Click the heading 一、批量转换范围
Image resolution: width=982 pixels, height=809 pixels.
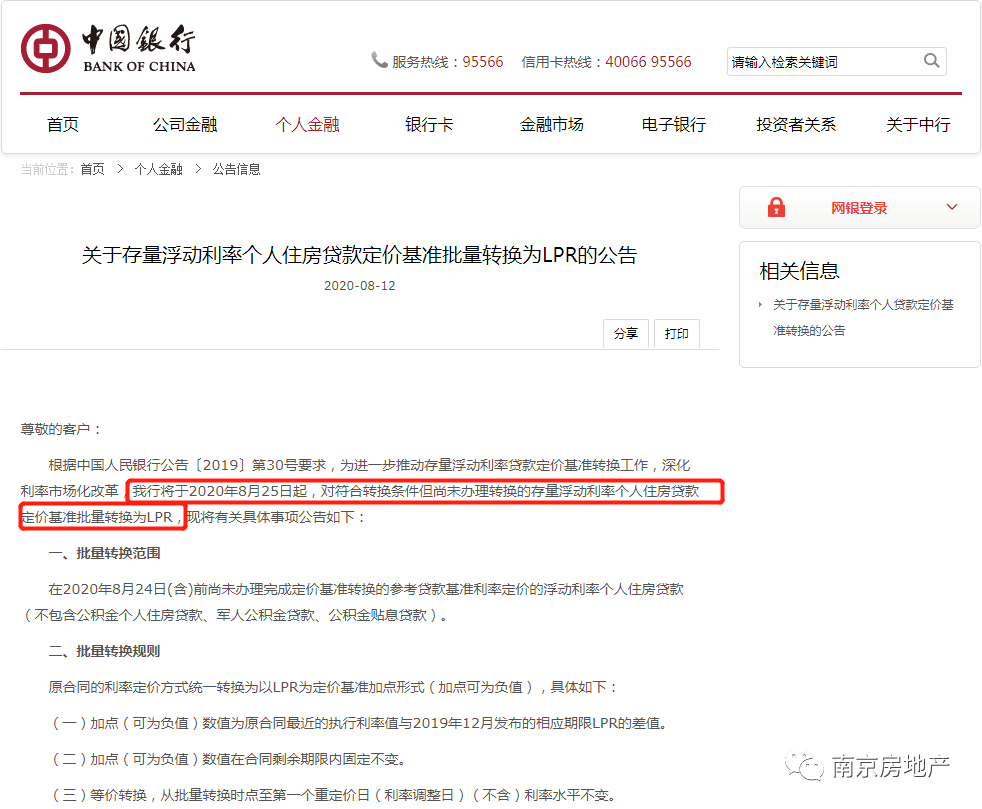pos(105,553)
